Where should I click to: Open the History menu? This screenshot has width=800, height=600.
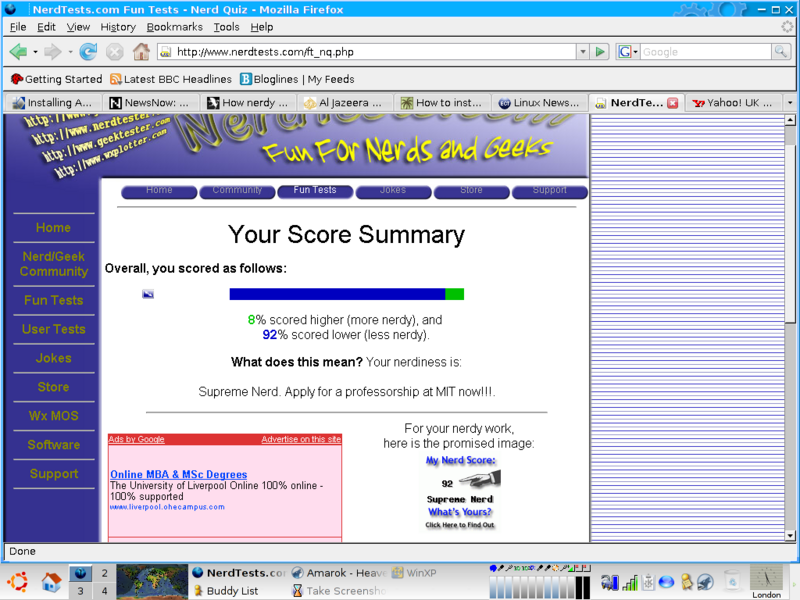pos(118,27)
